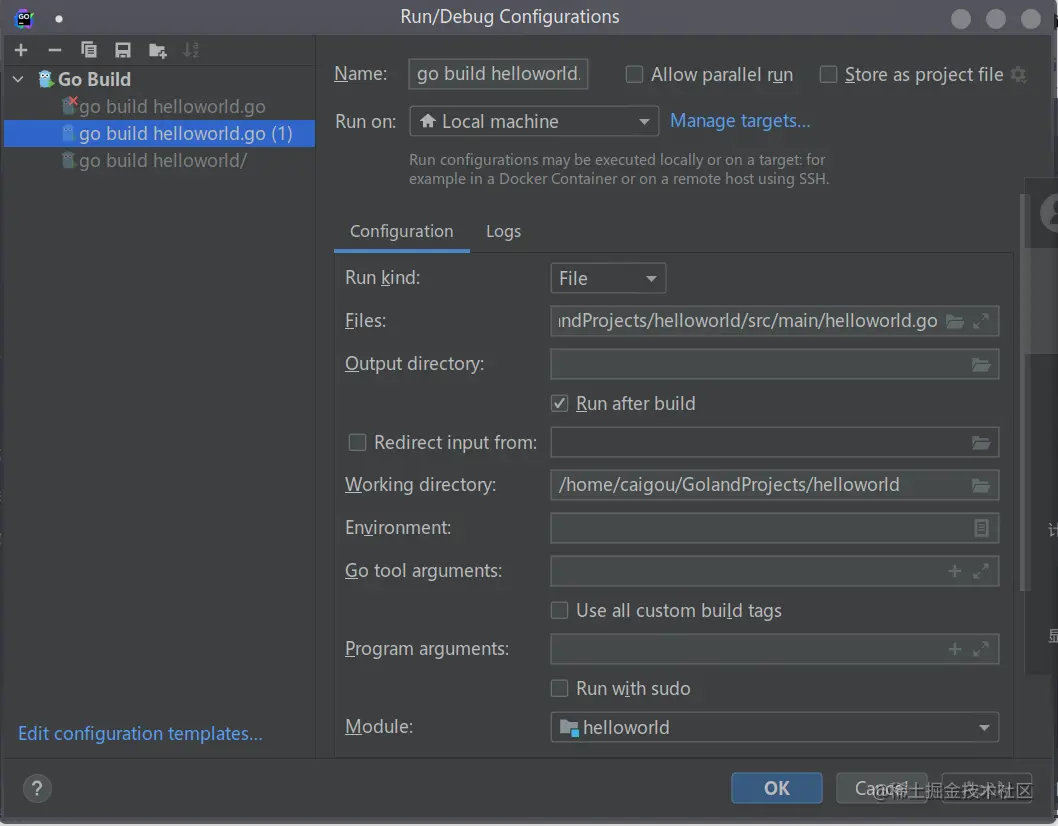
Task: Copy the selected configuration
Action: [x=88, y=50]
